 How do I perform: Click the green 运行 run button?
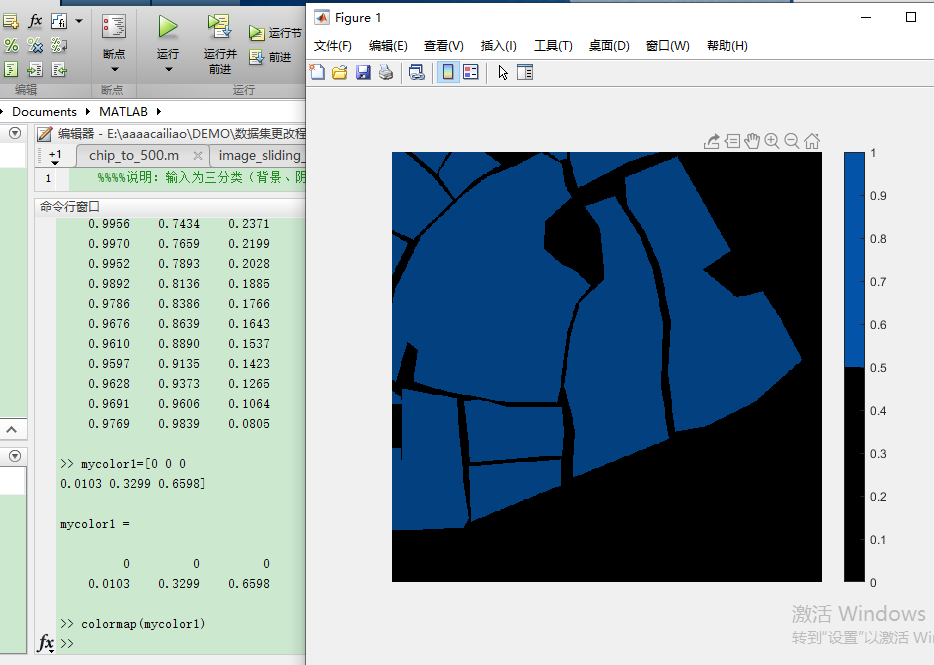[x=168, y=27]
